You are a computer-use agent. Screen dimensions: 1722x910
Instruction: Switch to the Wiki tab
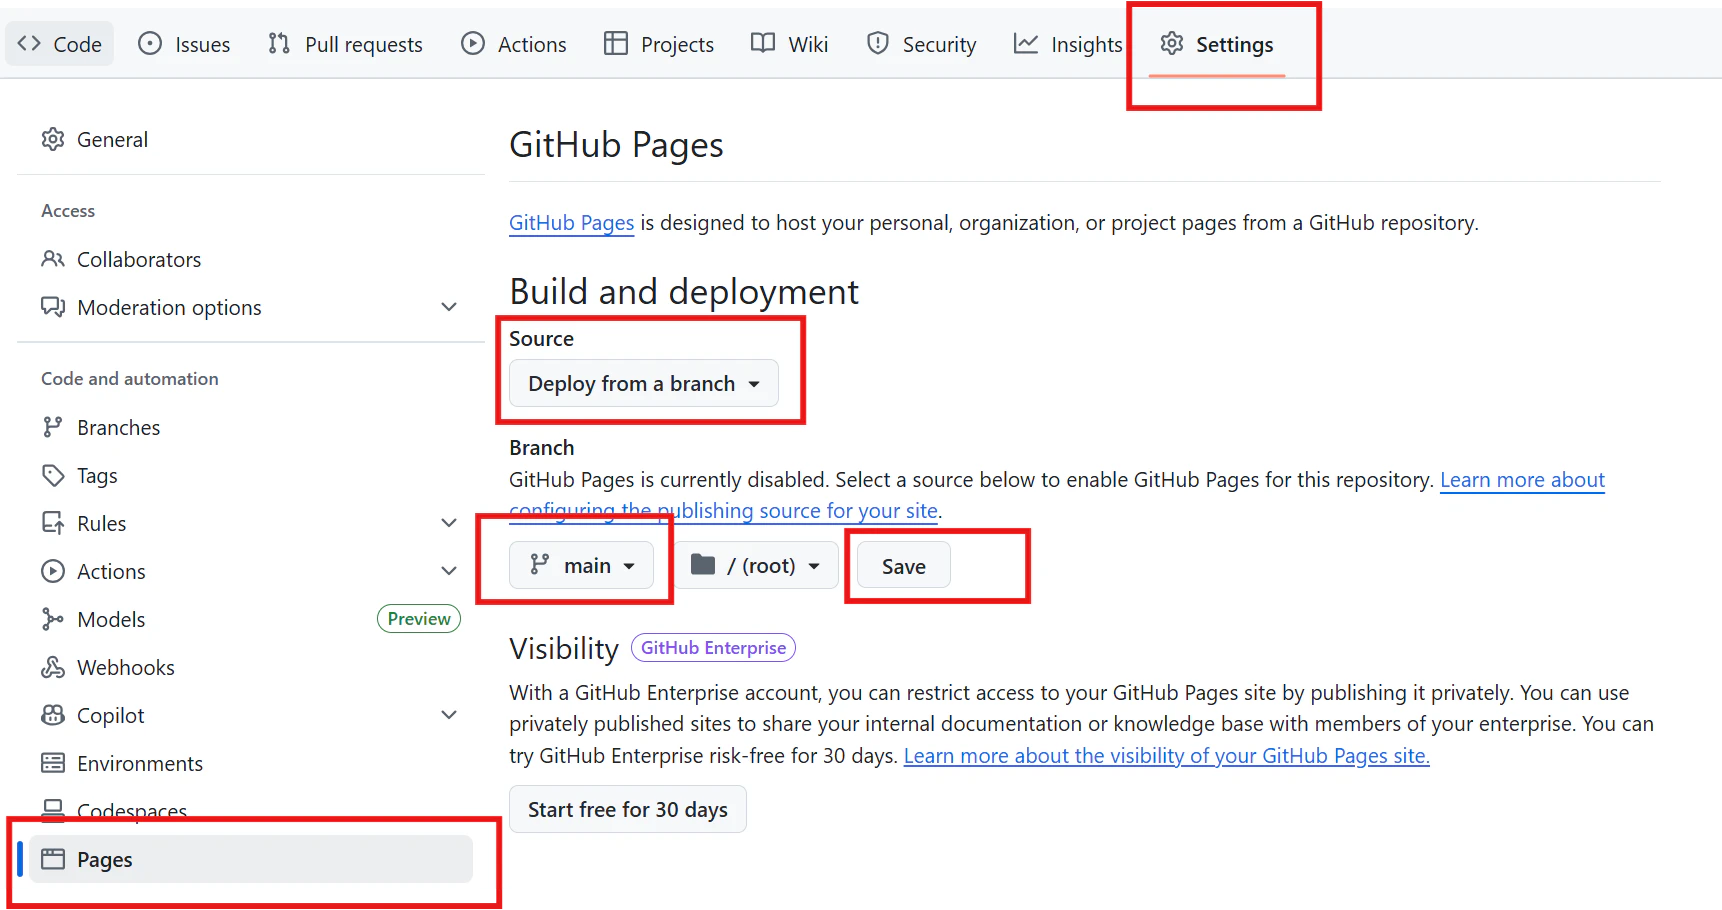790,44
